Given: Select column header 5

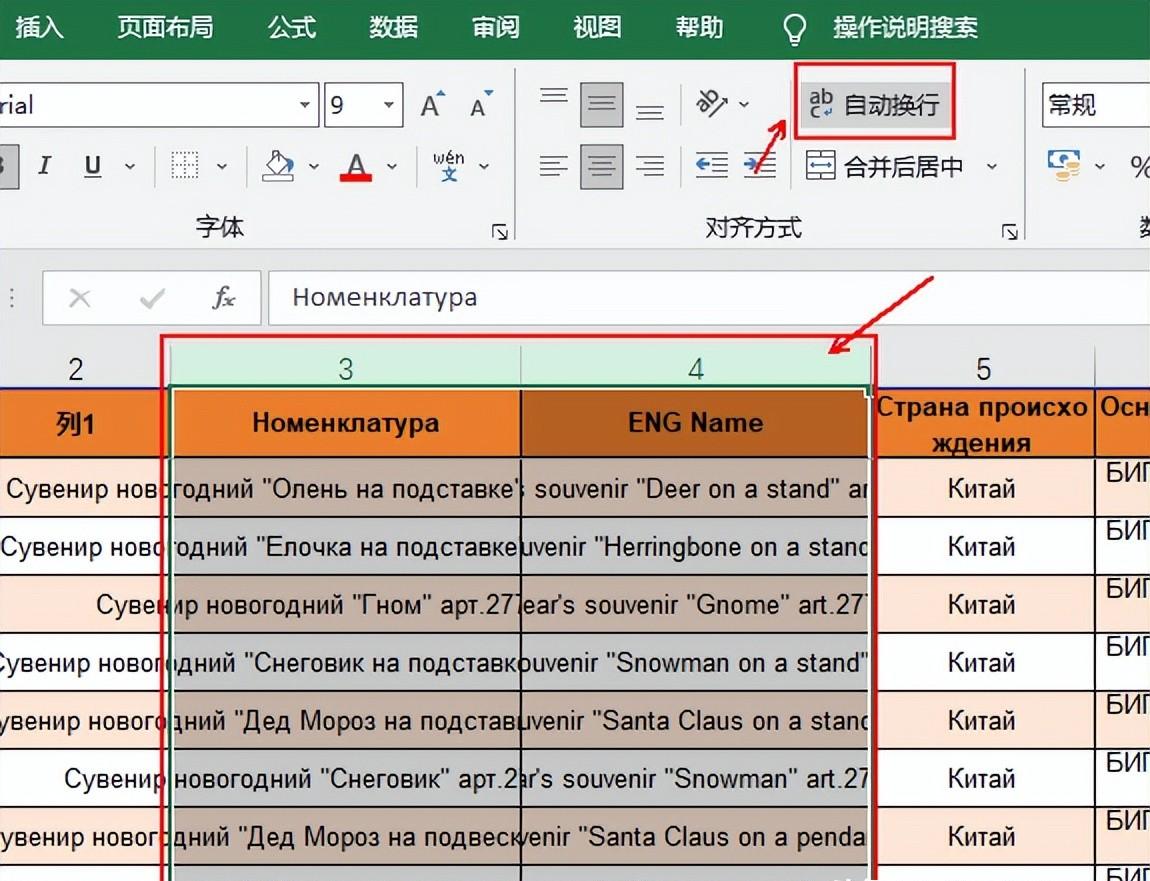Looking at the screenshot, I should coord(984,368).
